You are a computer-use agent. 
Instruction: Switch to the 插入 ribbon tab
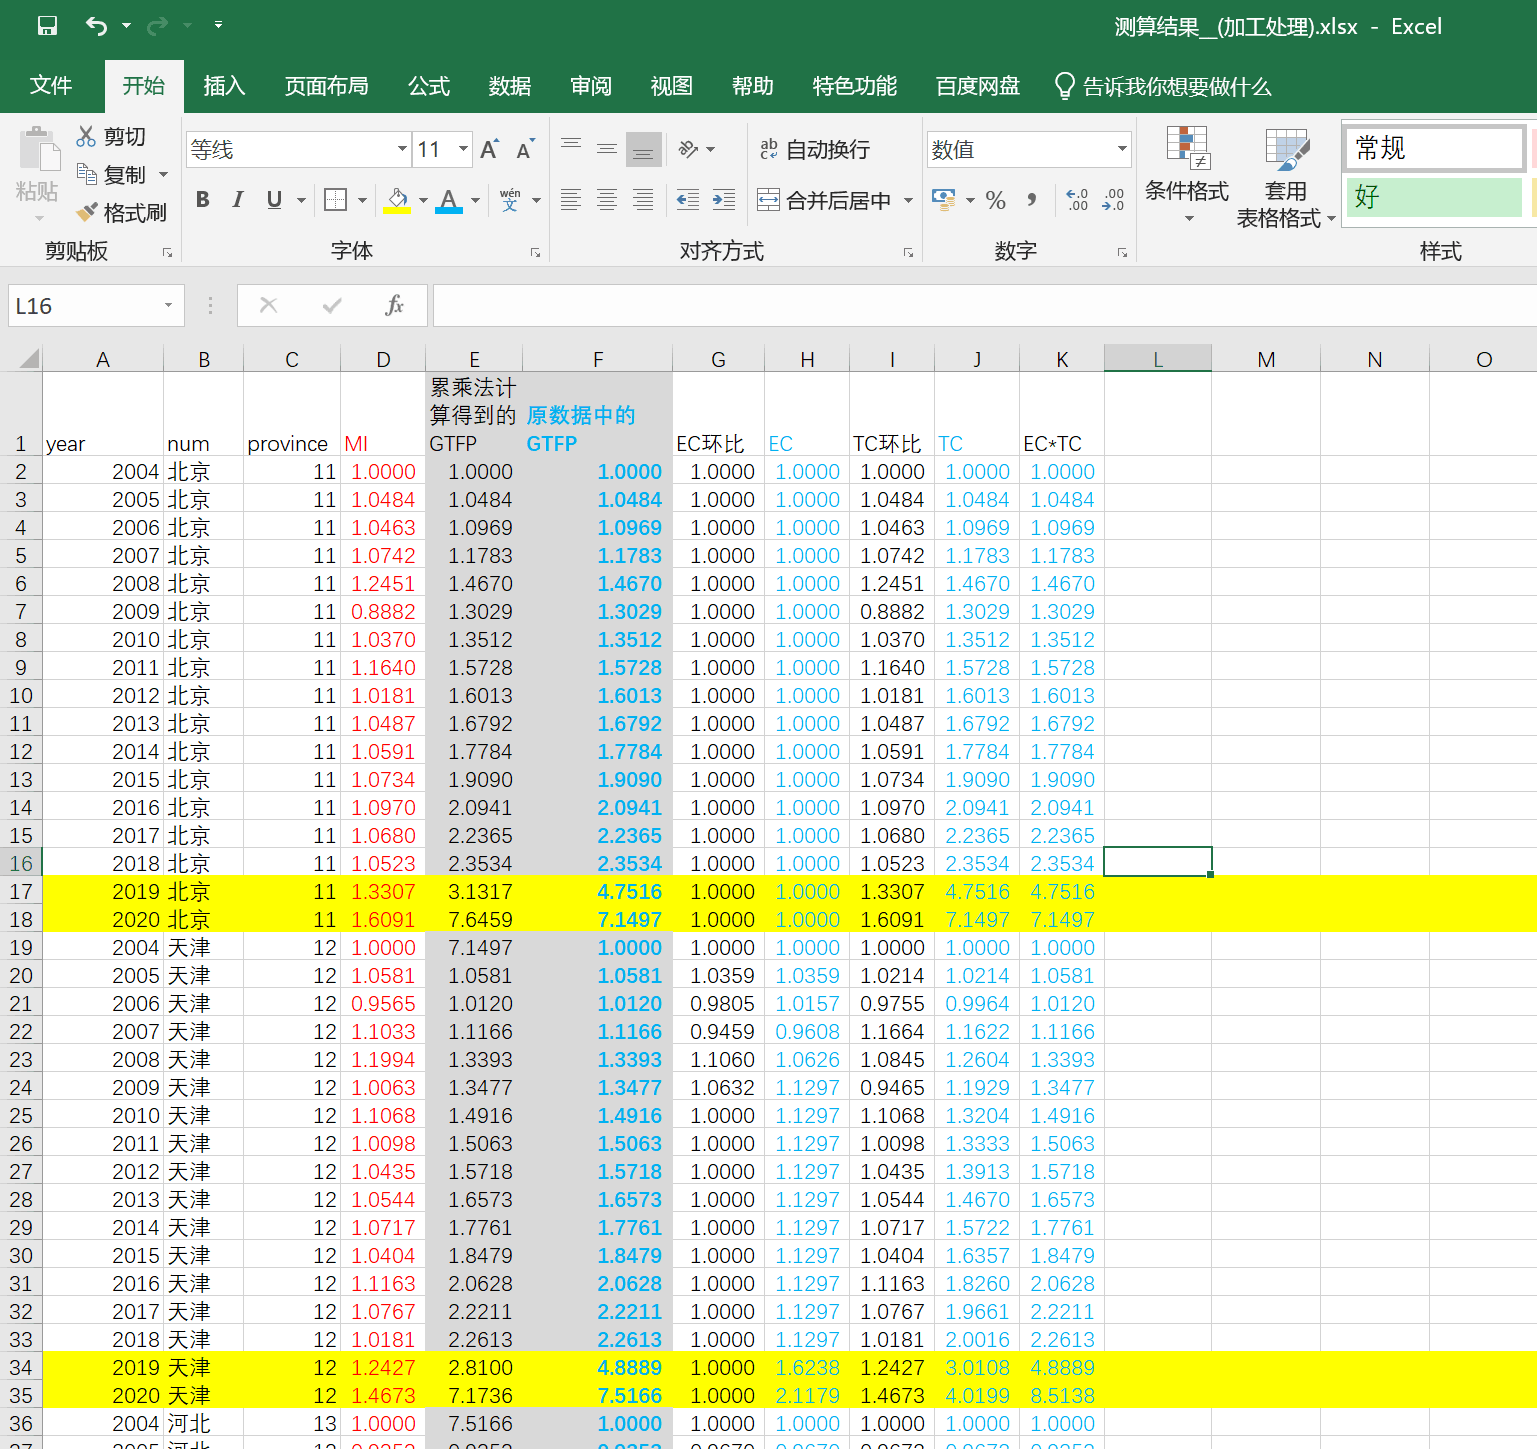pos(224,87)
